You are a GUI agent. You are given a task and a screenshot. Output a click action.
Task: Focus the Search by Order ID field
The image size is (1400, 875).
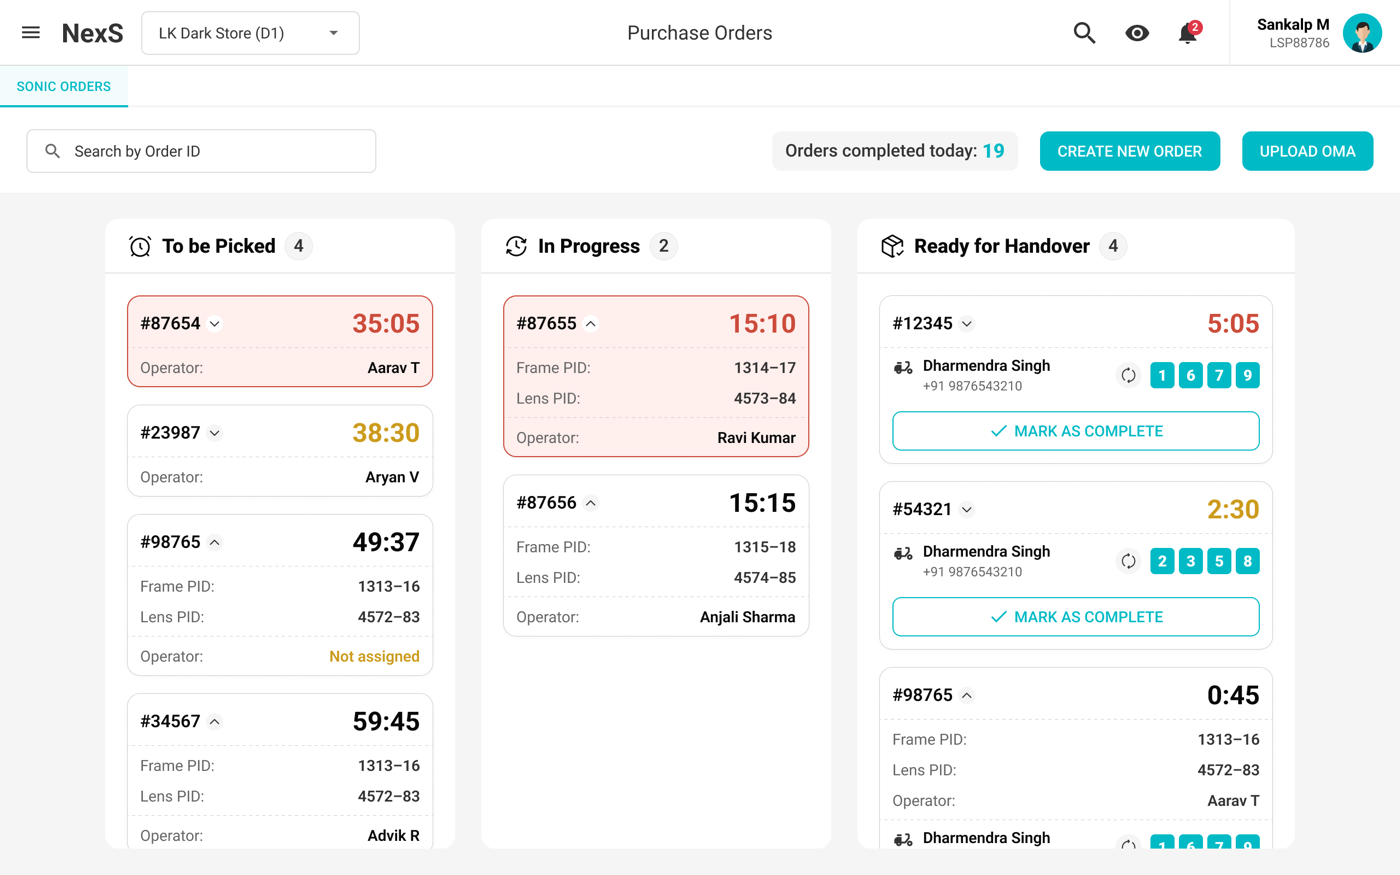[201, 151]
